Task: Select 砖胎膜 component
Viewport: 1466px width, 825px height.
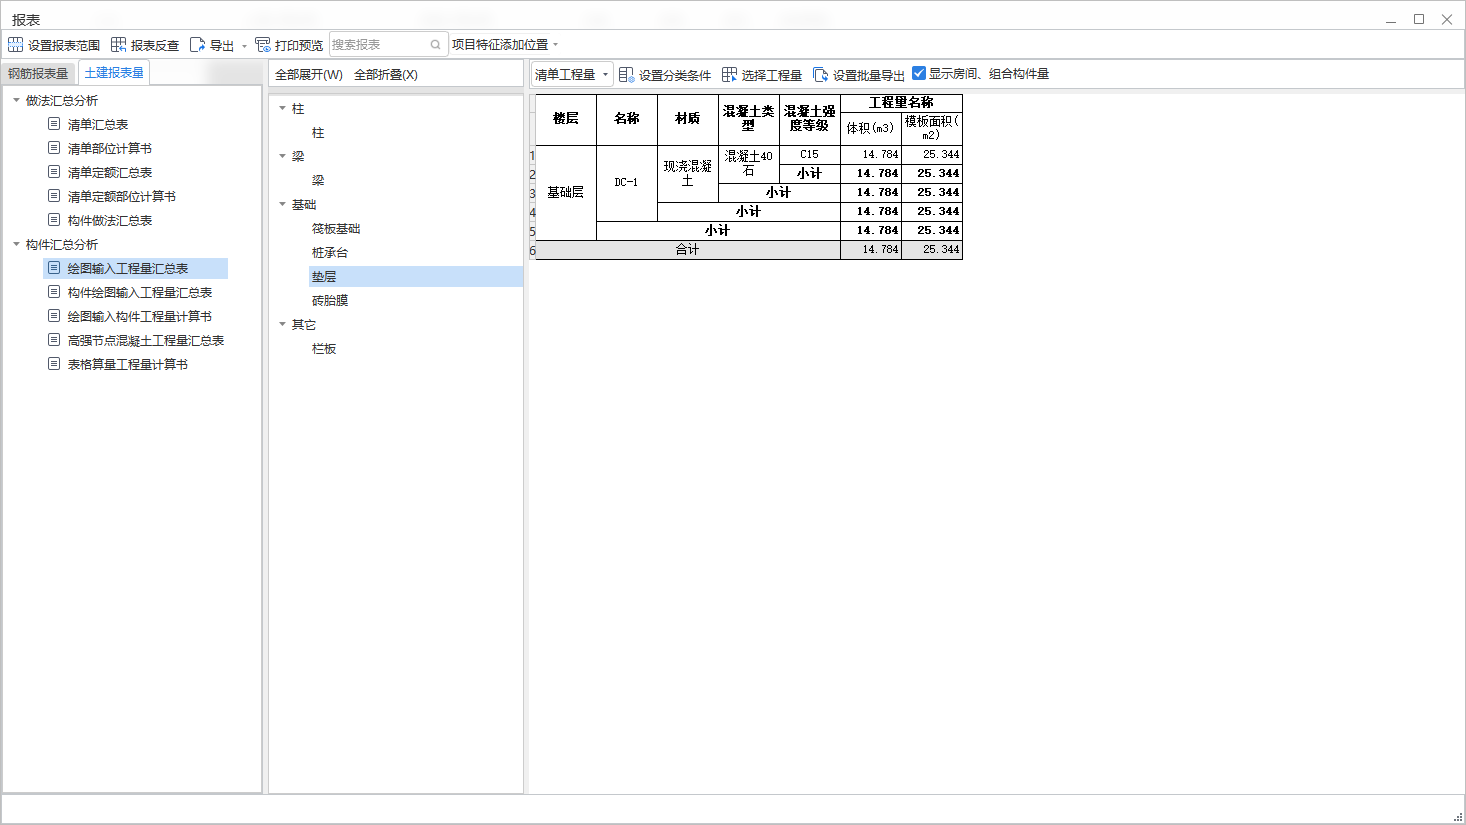Action: click(330, 301)
